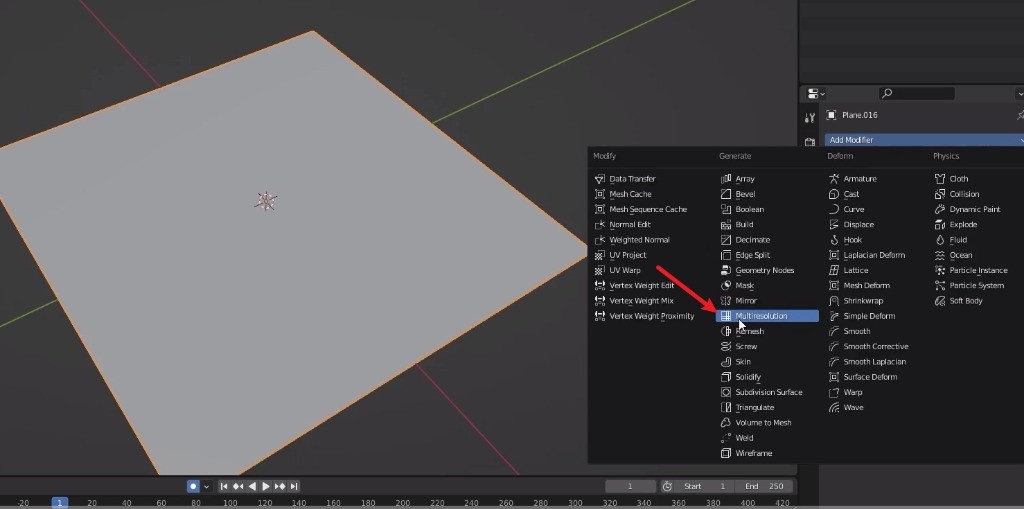
Task: Select the Vertex Weight Proximity modifier
Action: [x=645, y=316]
